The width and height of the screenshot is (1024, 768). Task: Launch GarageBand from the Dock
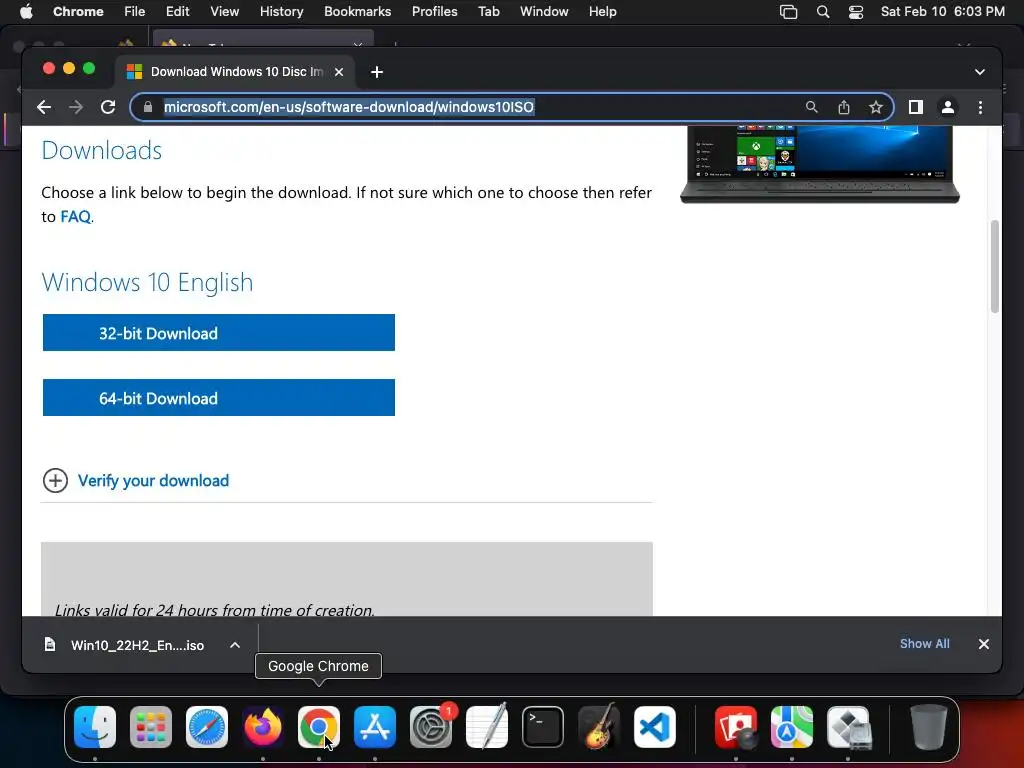599,726
